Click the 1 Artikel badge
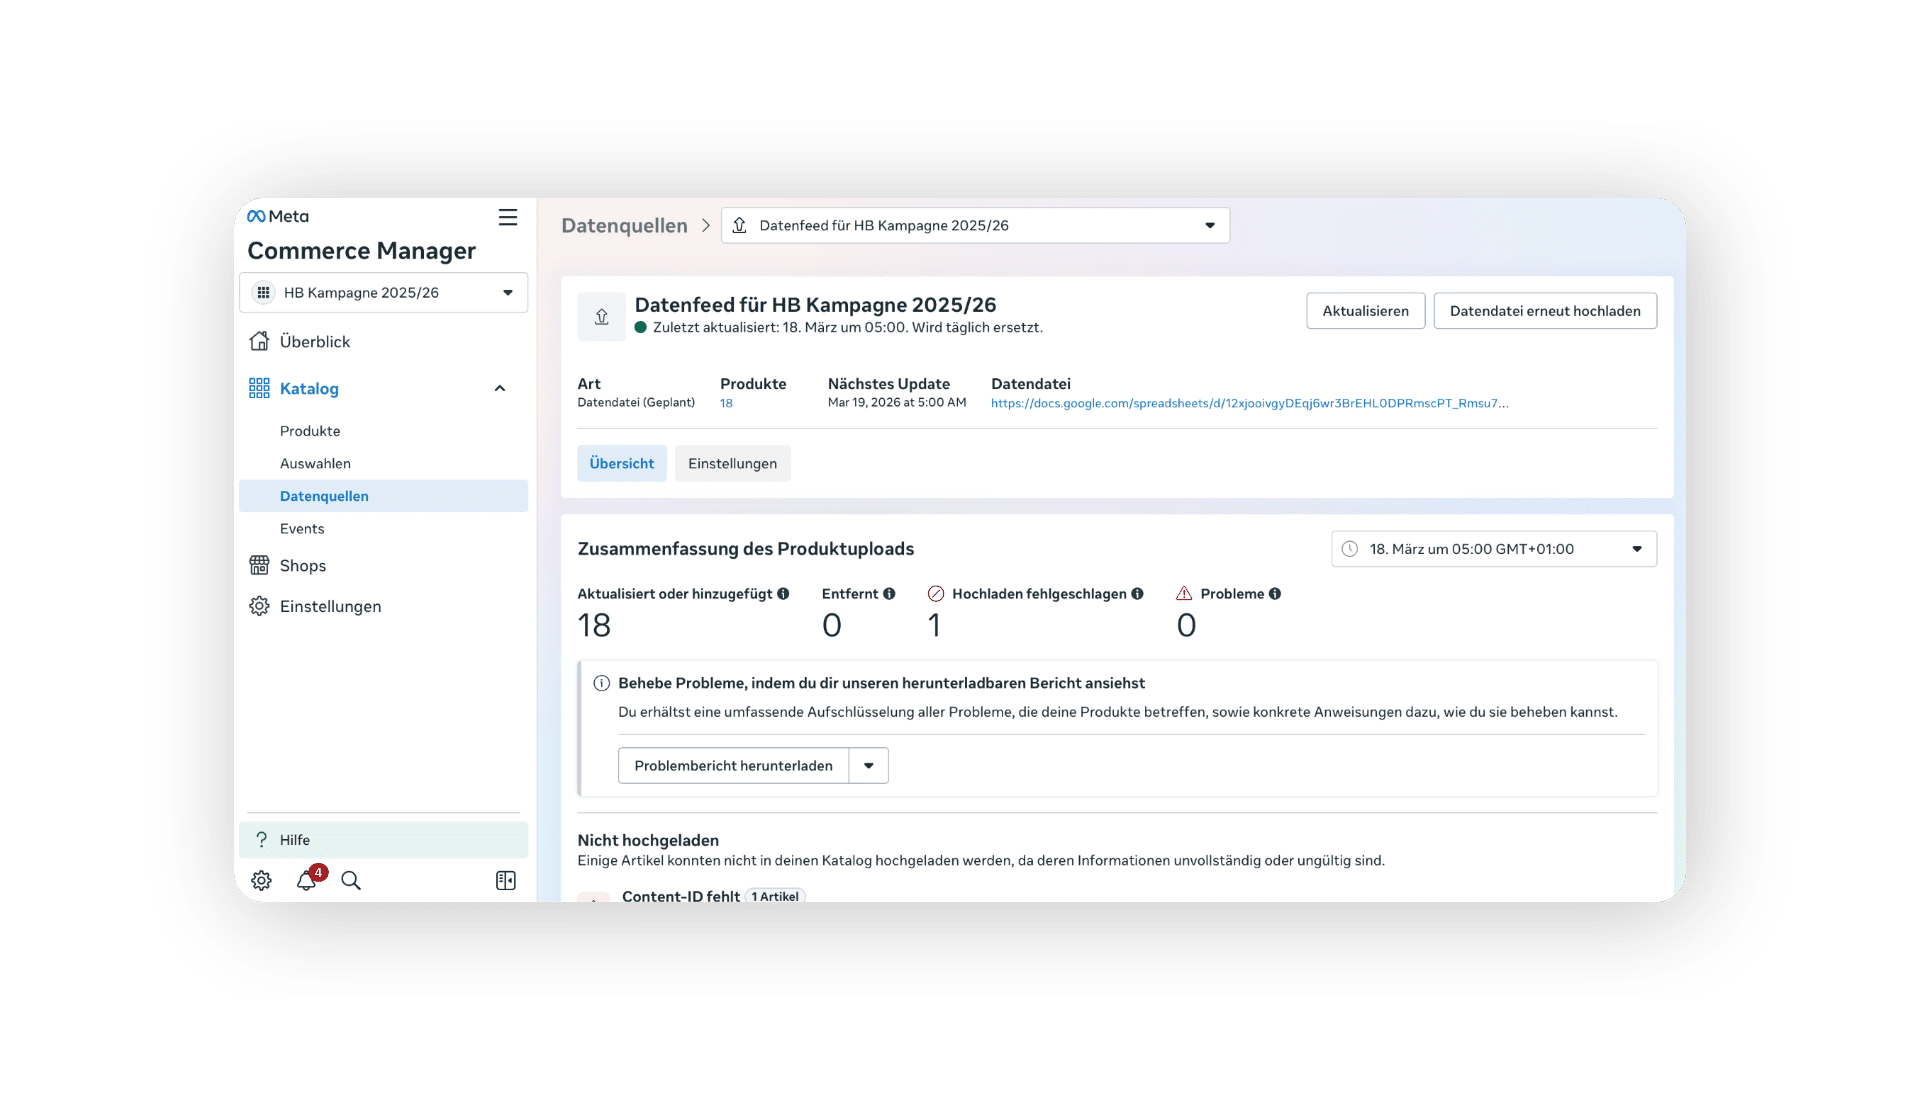 click(x=776, y=896)
